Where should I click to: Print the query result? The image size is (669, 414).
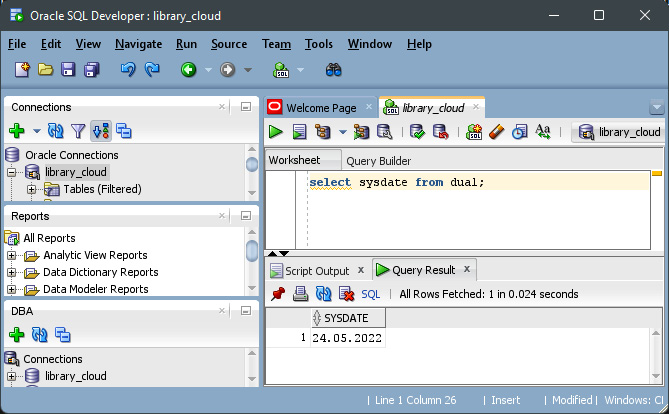300,294
